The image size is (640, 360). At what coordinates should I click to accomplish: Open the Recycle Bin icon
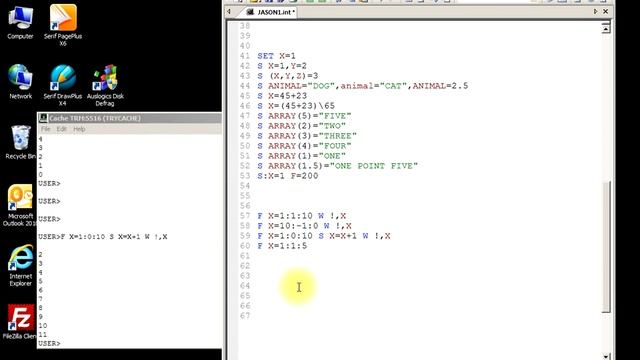point(20,142)
